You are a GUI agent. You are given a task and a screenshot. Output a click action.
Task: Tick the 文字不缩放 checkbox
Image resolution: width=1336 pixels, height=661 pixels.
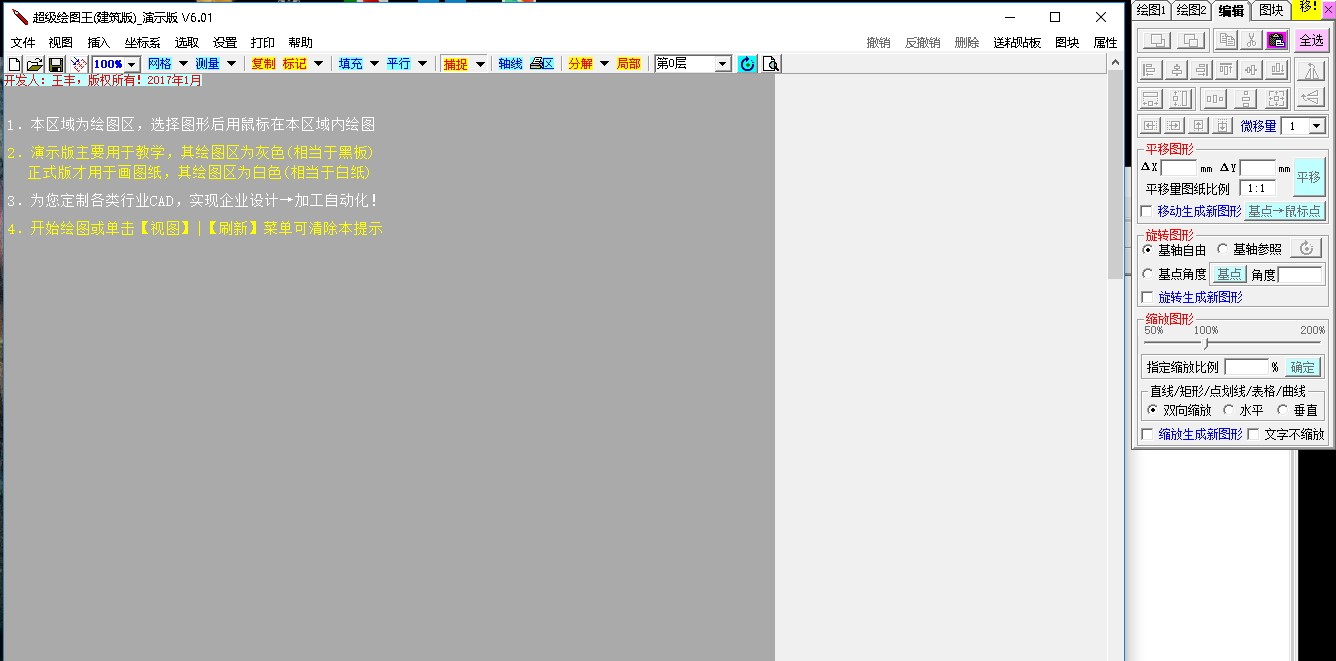[1254, 434]
